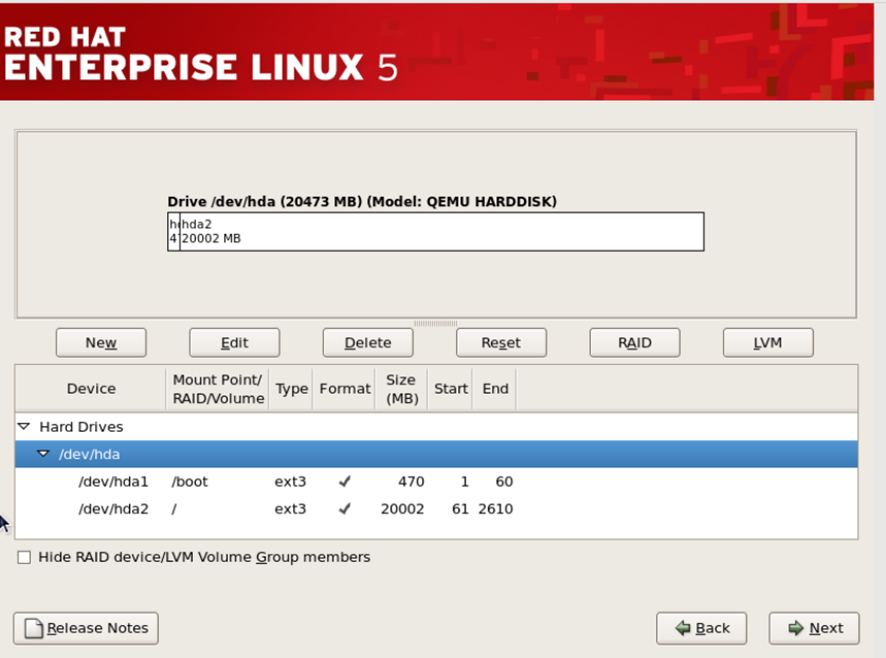
Task: Open the LVM configuration button
Action: click(x=768, y=343)
